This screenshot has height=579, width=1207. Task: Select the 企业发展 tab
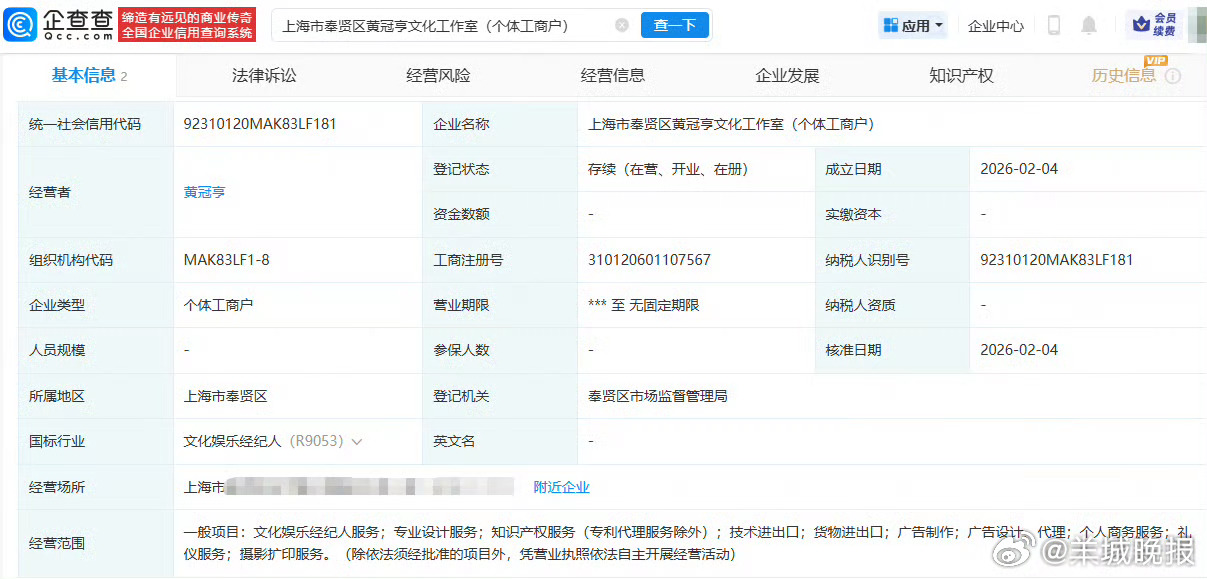786,74
